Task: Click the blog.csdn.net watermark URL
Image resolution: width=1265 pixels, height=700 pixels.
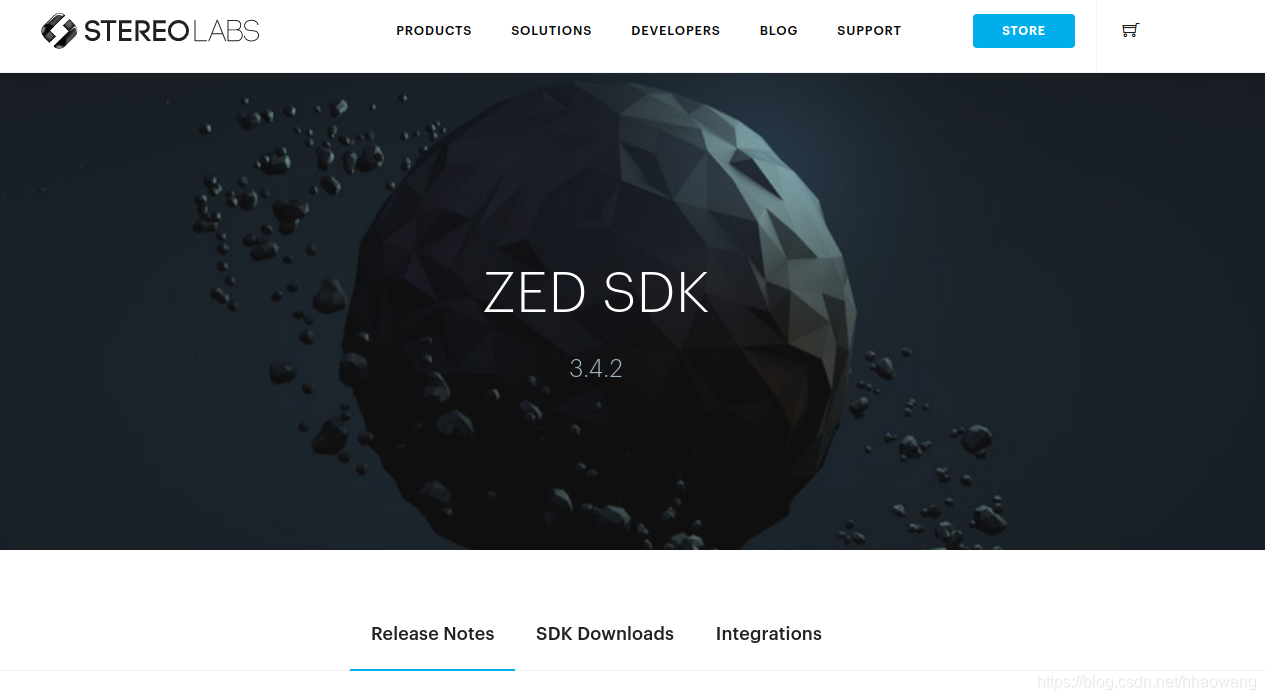Action: pyautogui.click(x=1147, y=682)
